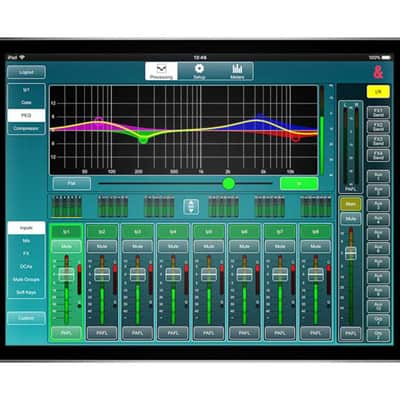The image size is (400, 400).
Task: Enable PAFL on channel Ip6
Action: click(x=244, y=333)
